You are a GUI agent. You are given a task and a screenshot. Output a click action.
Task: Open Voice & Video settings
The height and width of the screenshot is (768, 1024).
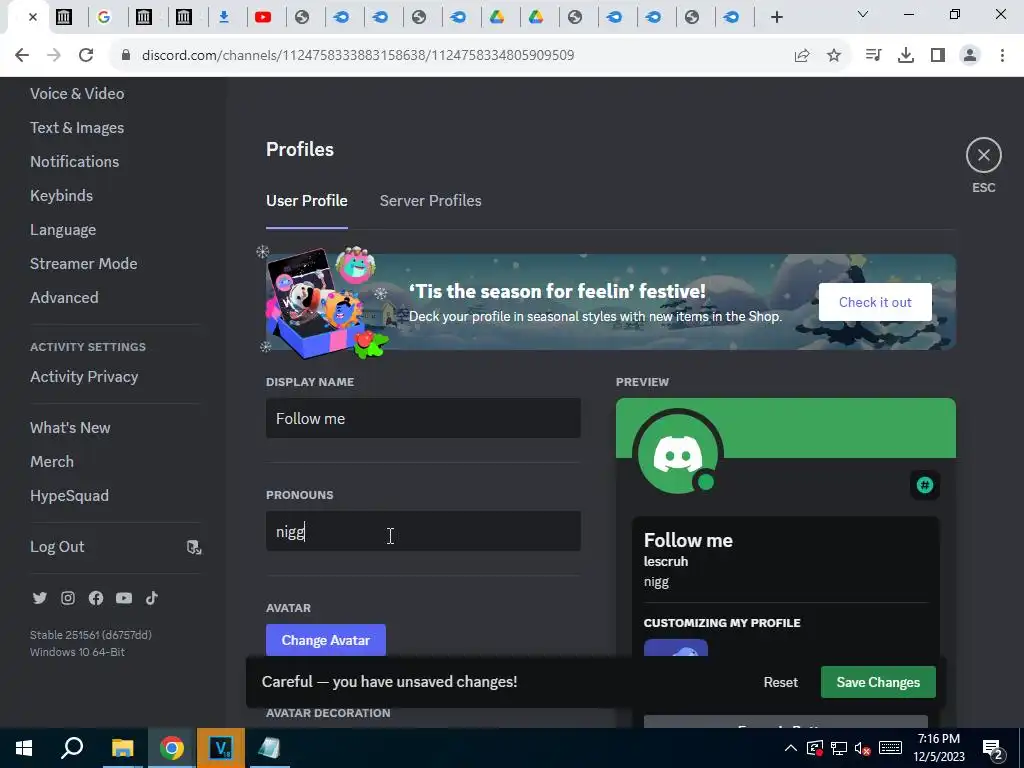point(77,93)
